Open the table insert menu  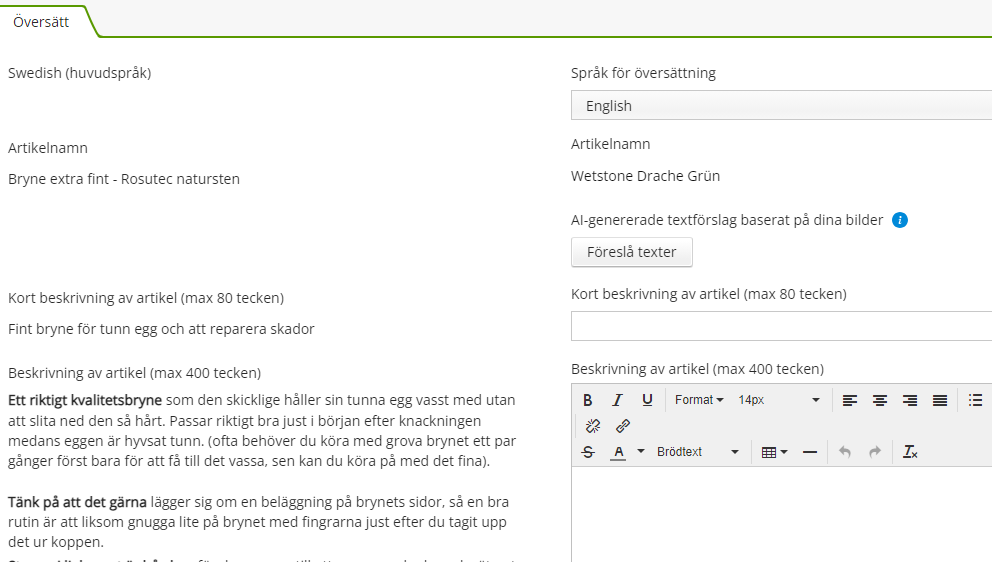click(774, 452)
